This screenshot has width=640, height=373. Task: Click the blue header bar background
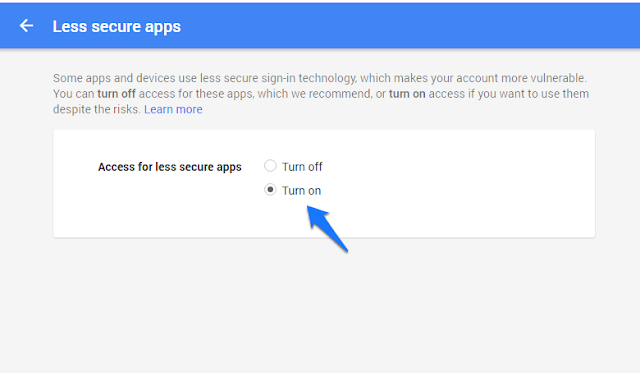tap(408, 26)
